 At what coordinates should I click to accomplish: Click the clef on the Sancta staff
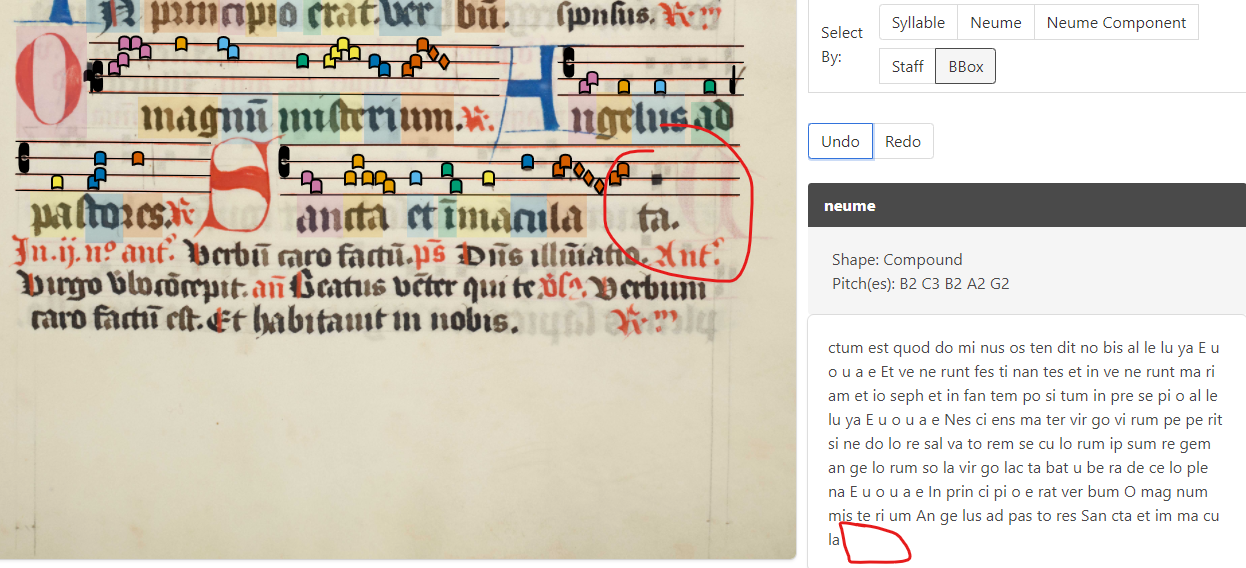pos(285,162)
